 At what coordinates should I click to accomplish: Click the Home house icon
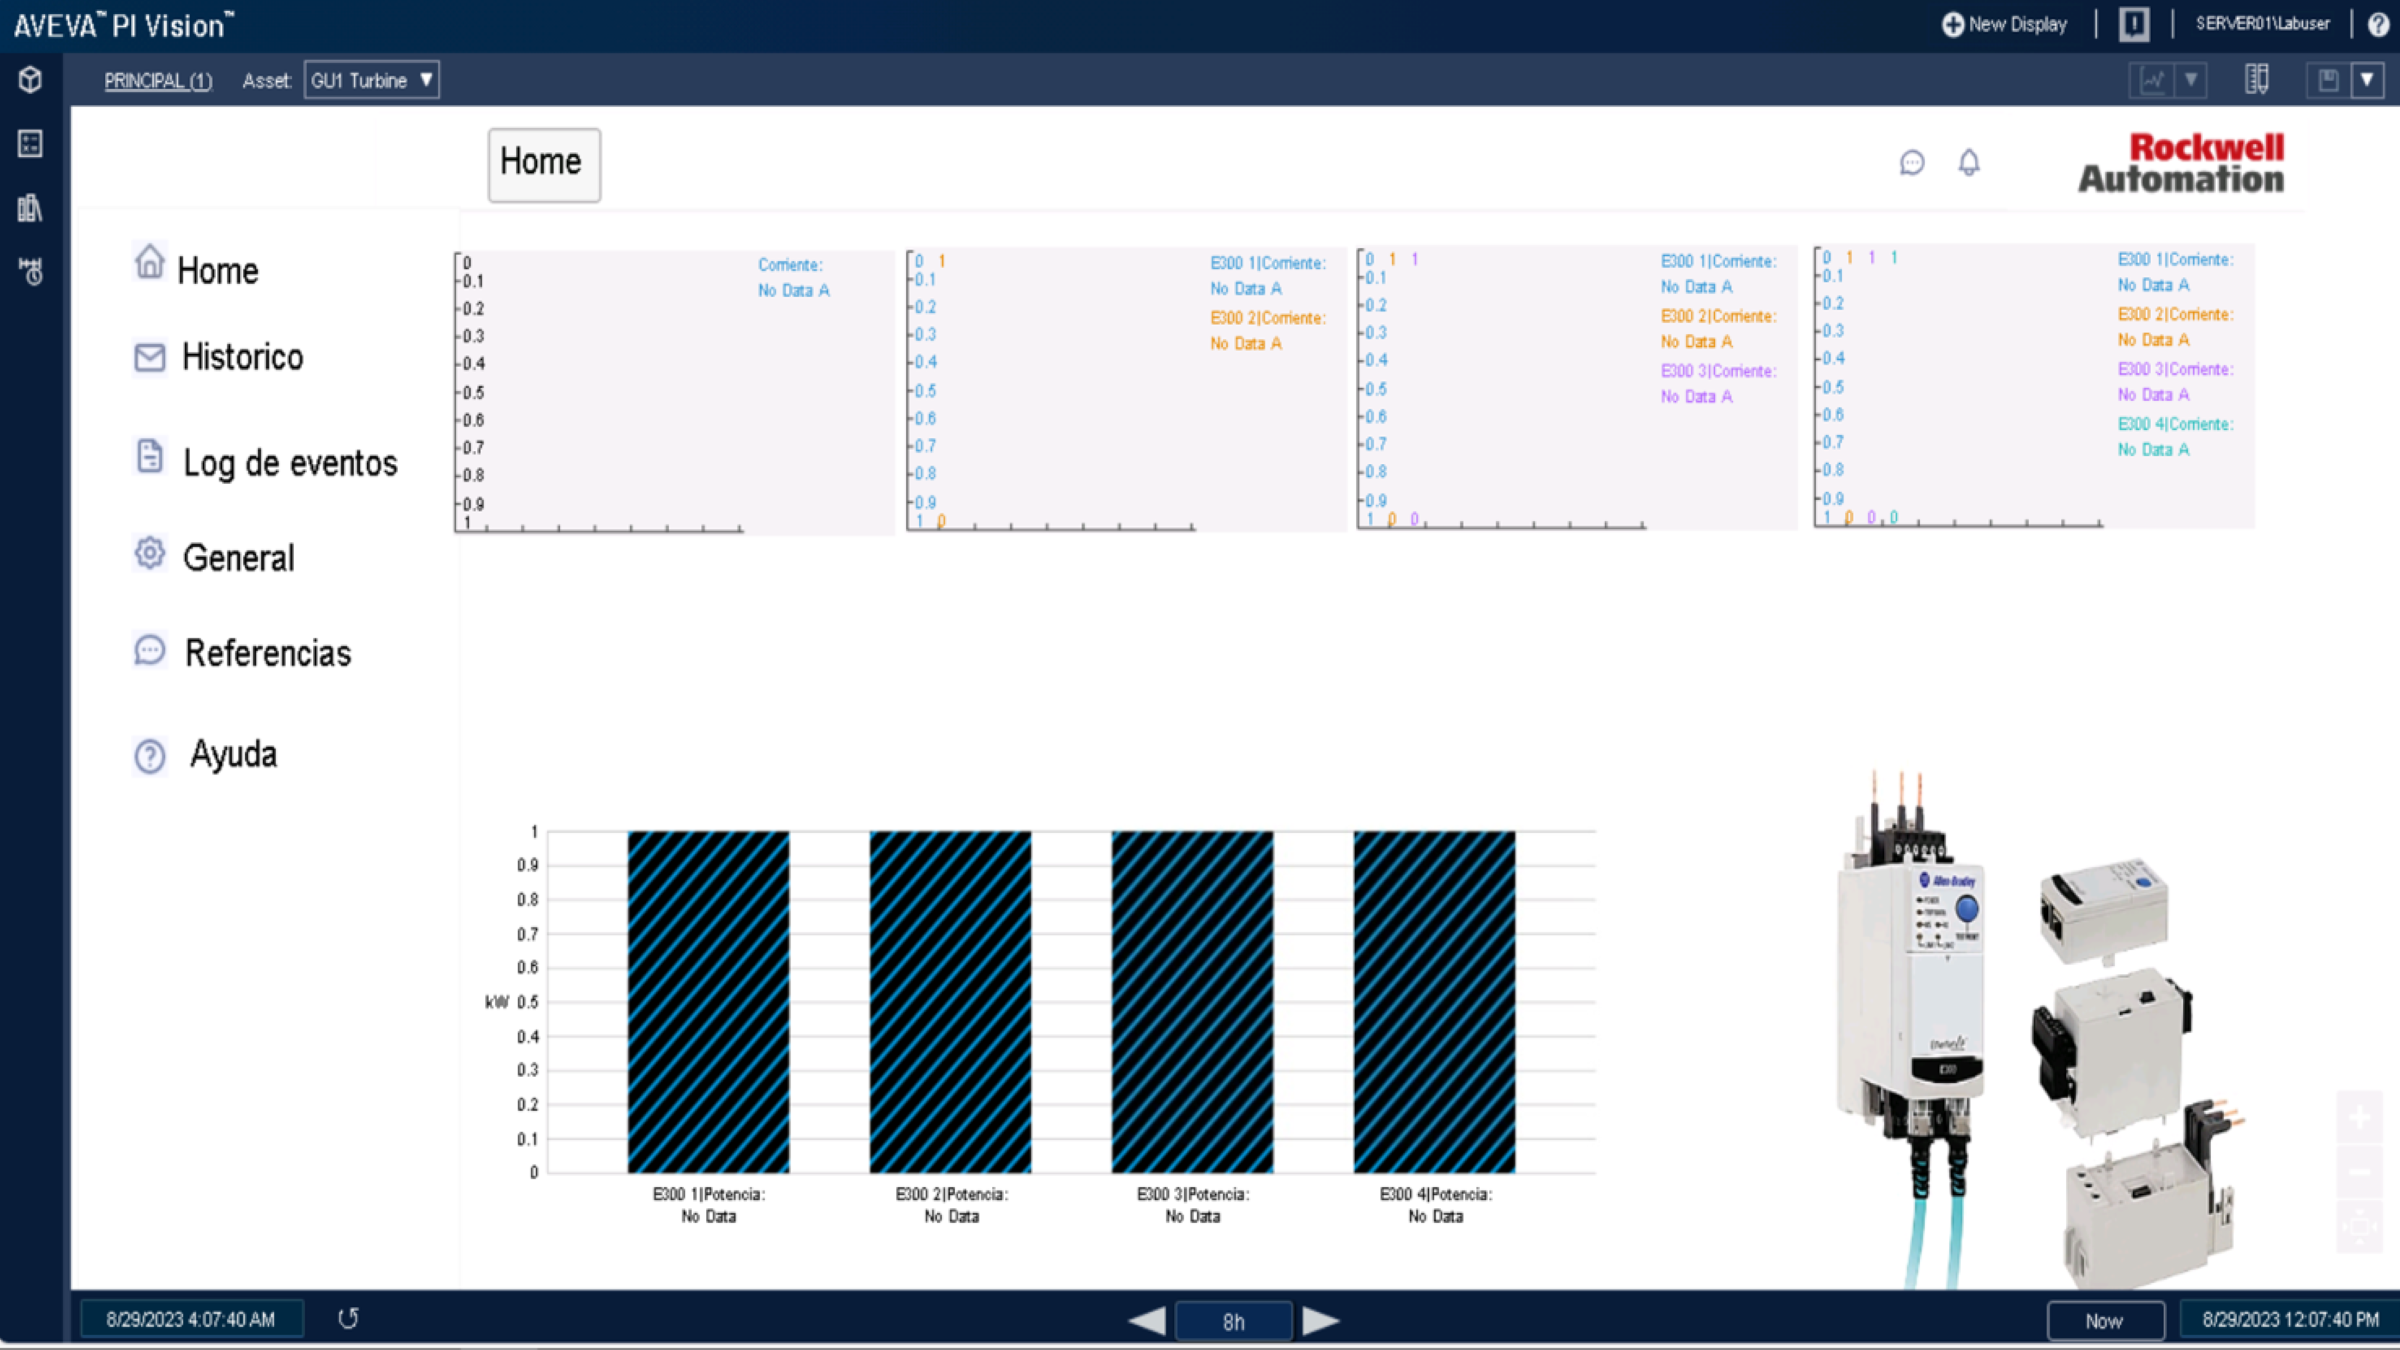point(149,262)
